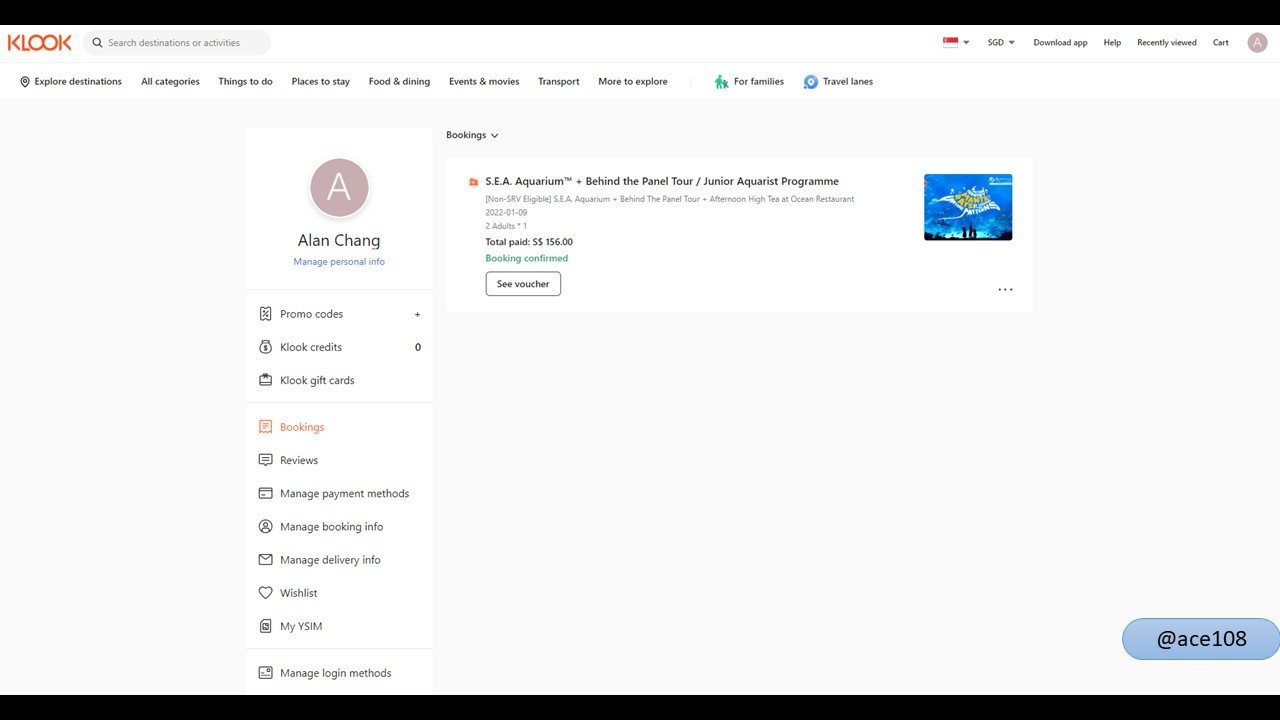1280x720 pixels.
Task: Open the Things to do menu
Action: point(245,82)
